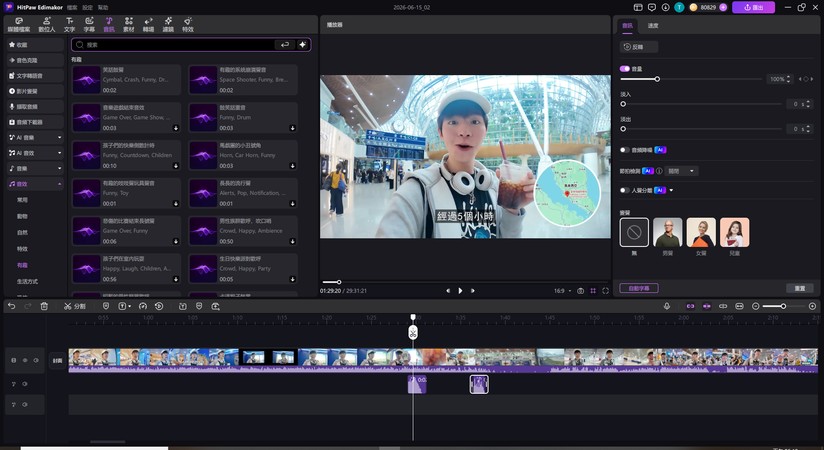This screenshot has height=450, width=824.
Task: Take a snapshot of the preview
Action: tap(580, 291)
